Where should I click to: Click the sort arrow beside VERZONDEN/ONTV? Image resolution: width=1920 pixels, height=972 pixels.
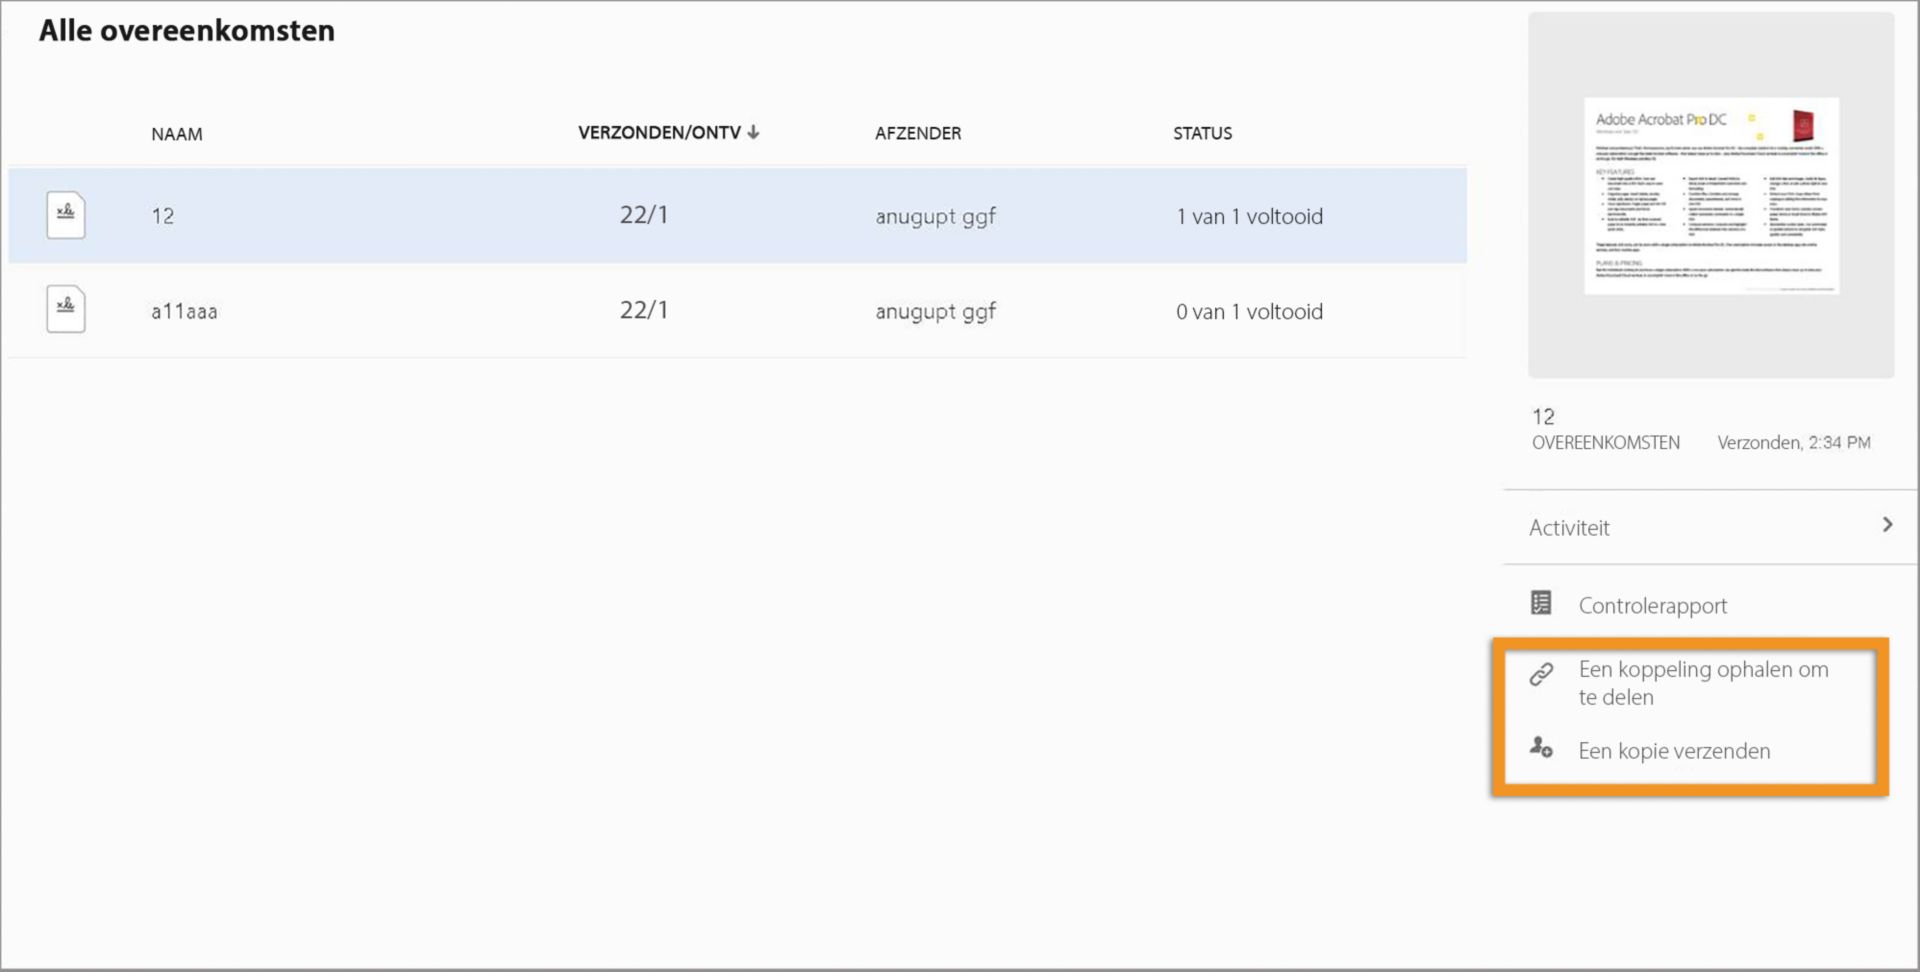tap(753, 132)
